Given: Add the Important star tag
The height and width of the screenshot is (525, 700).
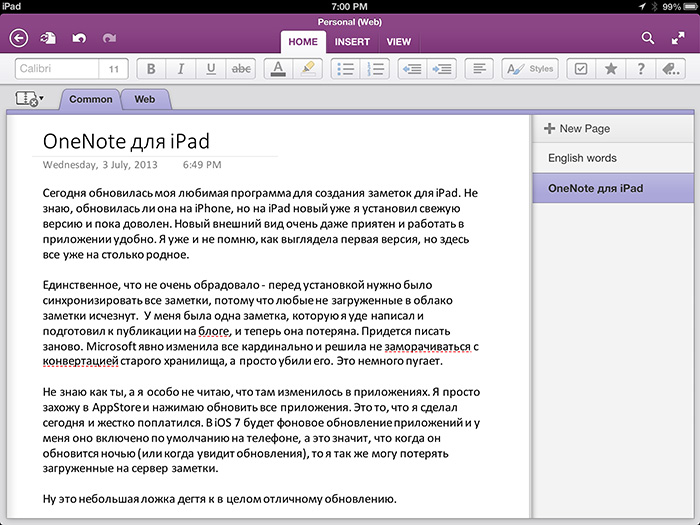Looking at the screenshot, I should (x=611, y=69).
